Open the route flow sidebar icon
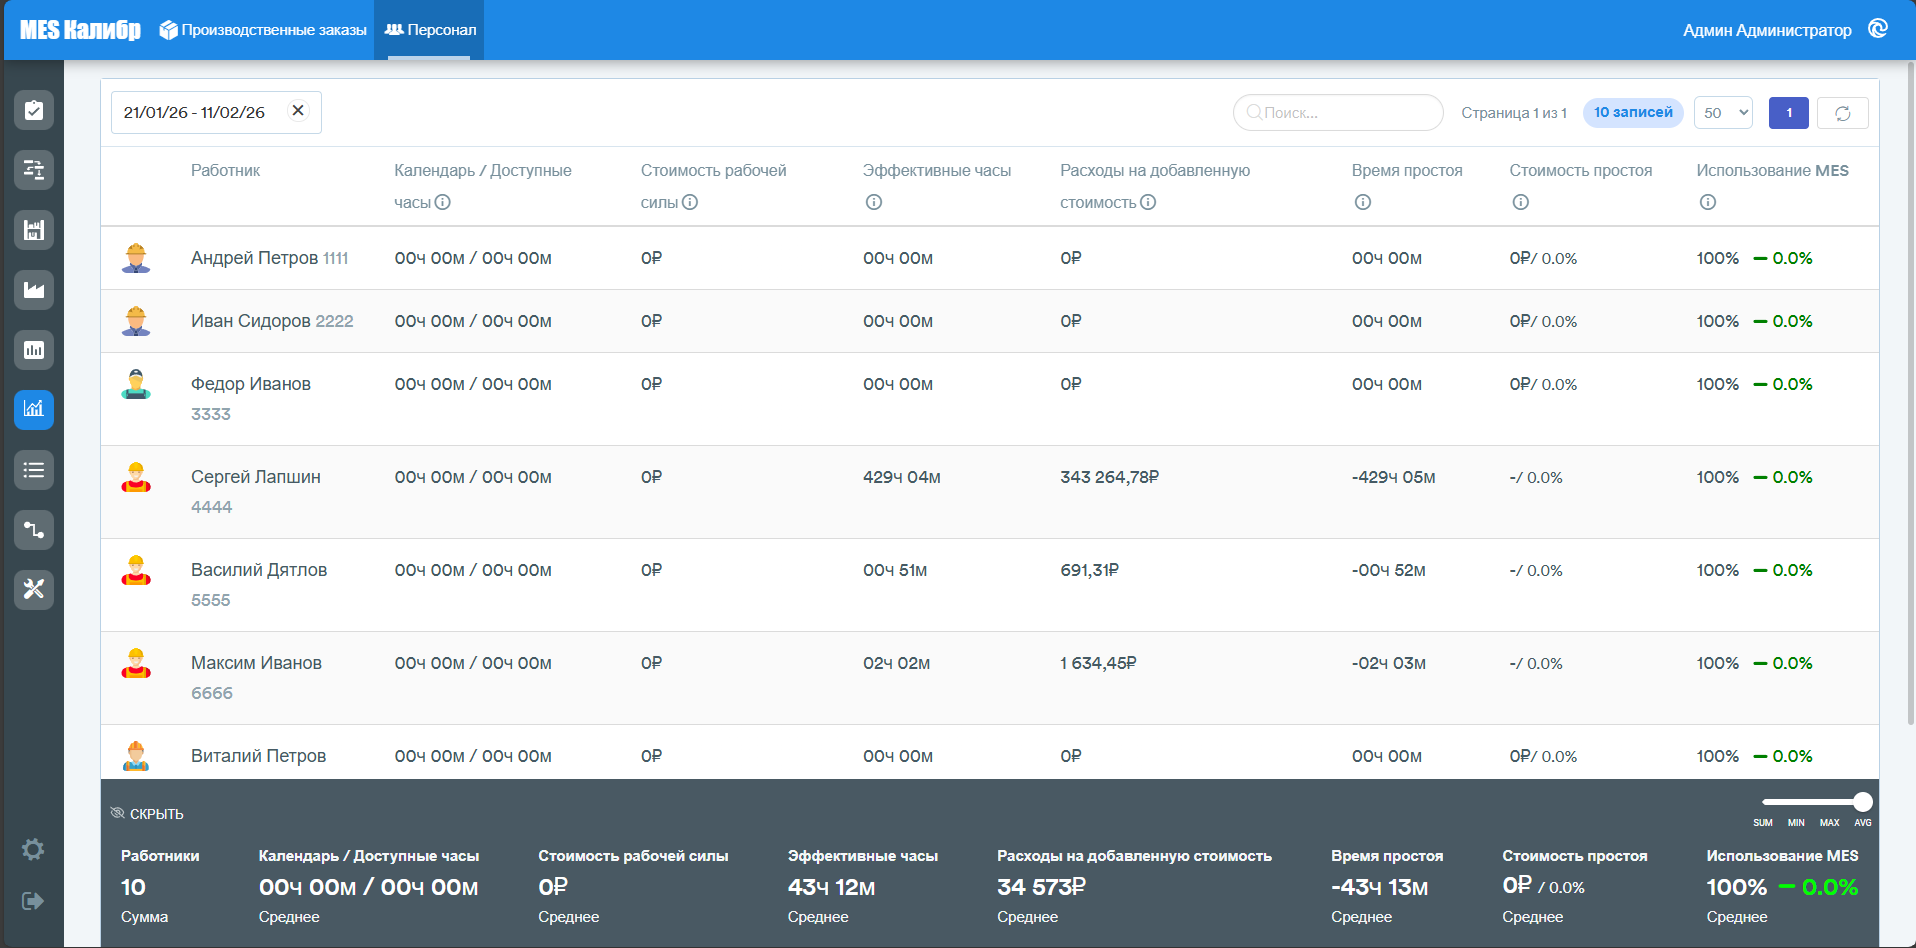This screenshot has width=1916, height=948. (34, 530)
